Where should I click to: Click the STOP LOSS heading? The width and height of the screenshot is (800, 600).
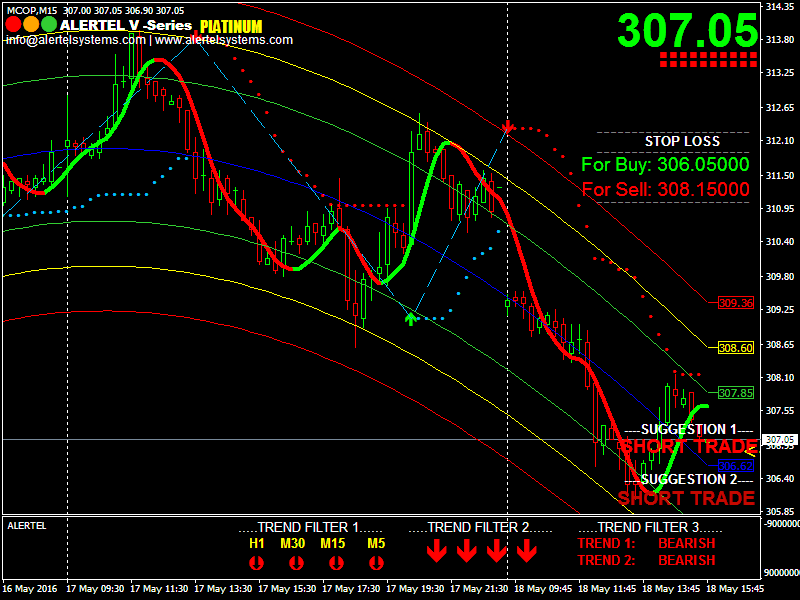click(682, 141)
